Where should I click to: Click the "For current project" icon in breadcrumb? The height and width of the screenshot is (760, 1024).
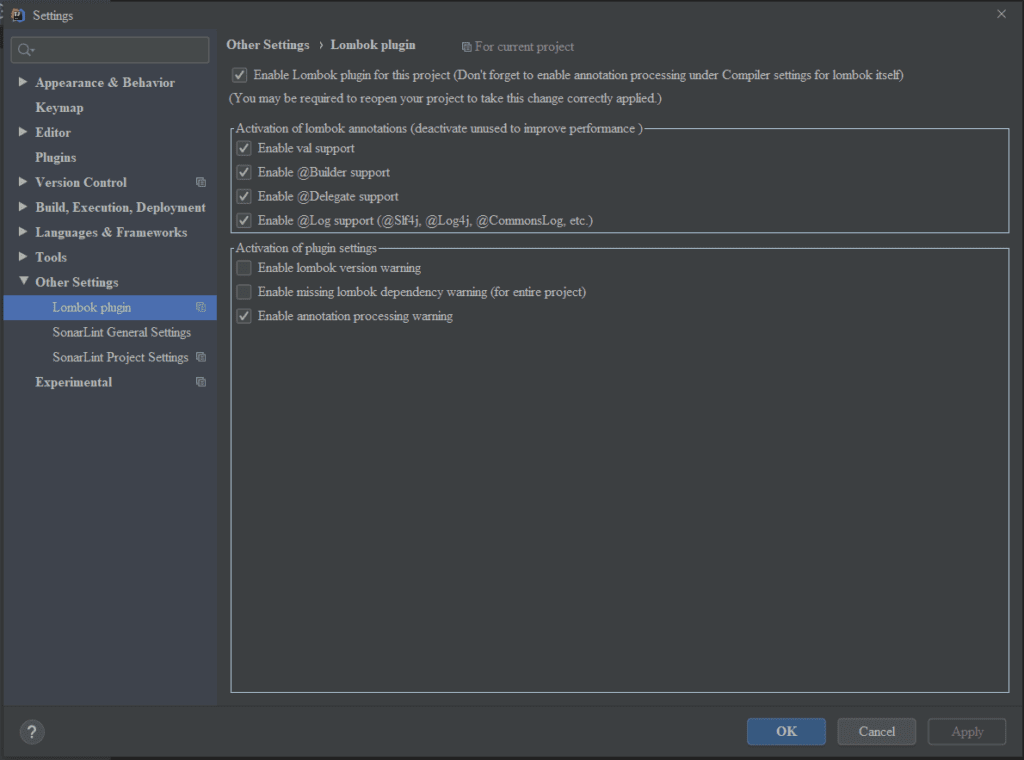pos(466,46)
